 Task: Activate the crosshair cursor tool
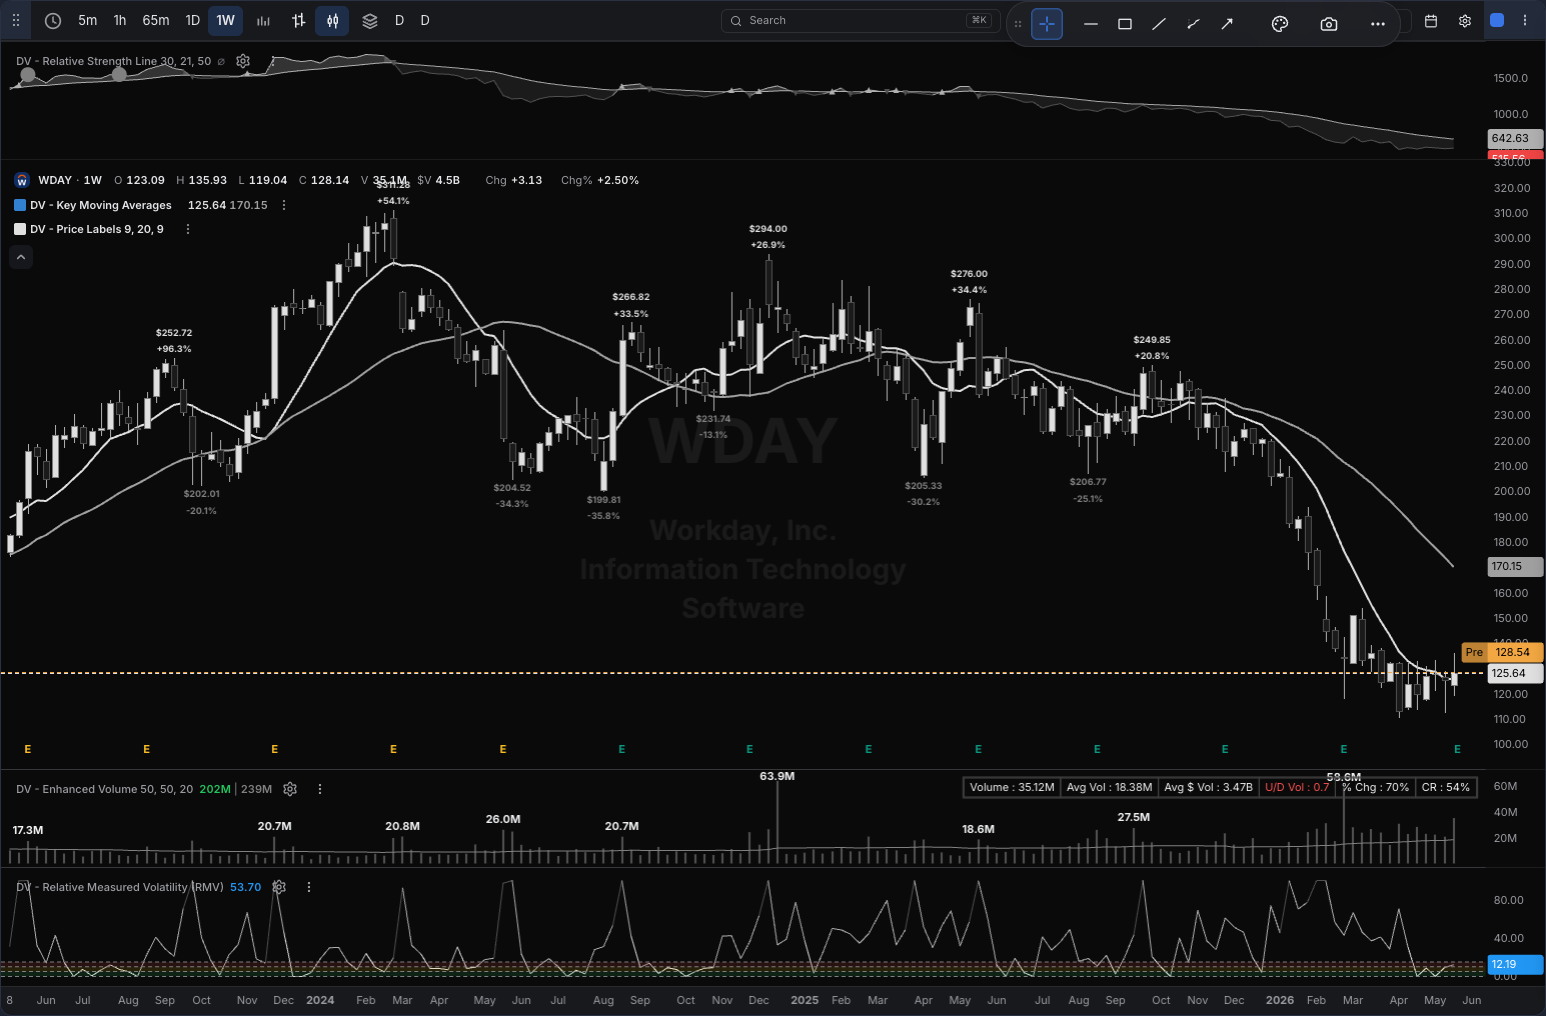pyautogui.click(x=1047, y=24)
